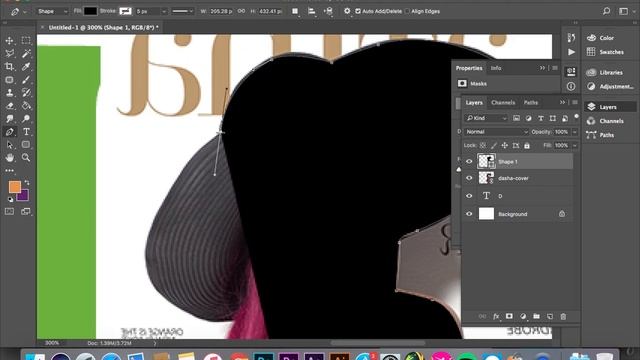Select the Pen tool in toolbar

point(9,132)
